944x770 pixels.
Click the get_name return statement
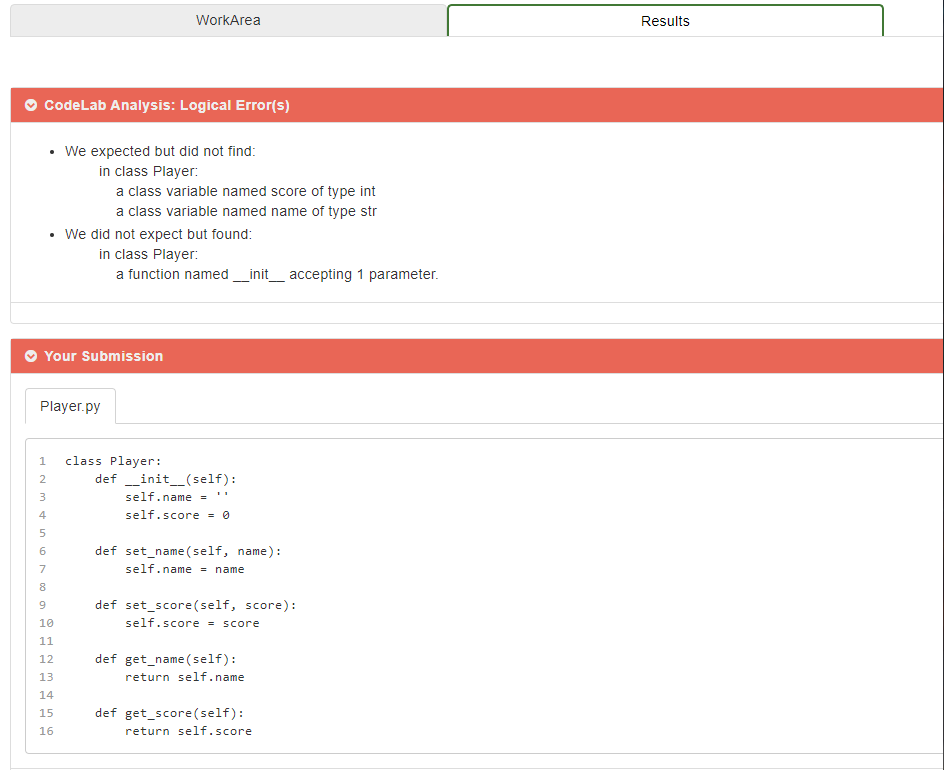pyautogui.click(x=185, y=677)
